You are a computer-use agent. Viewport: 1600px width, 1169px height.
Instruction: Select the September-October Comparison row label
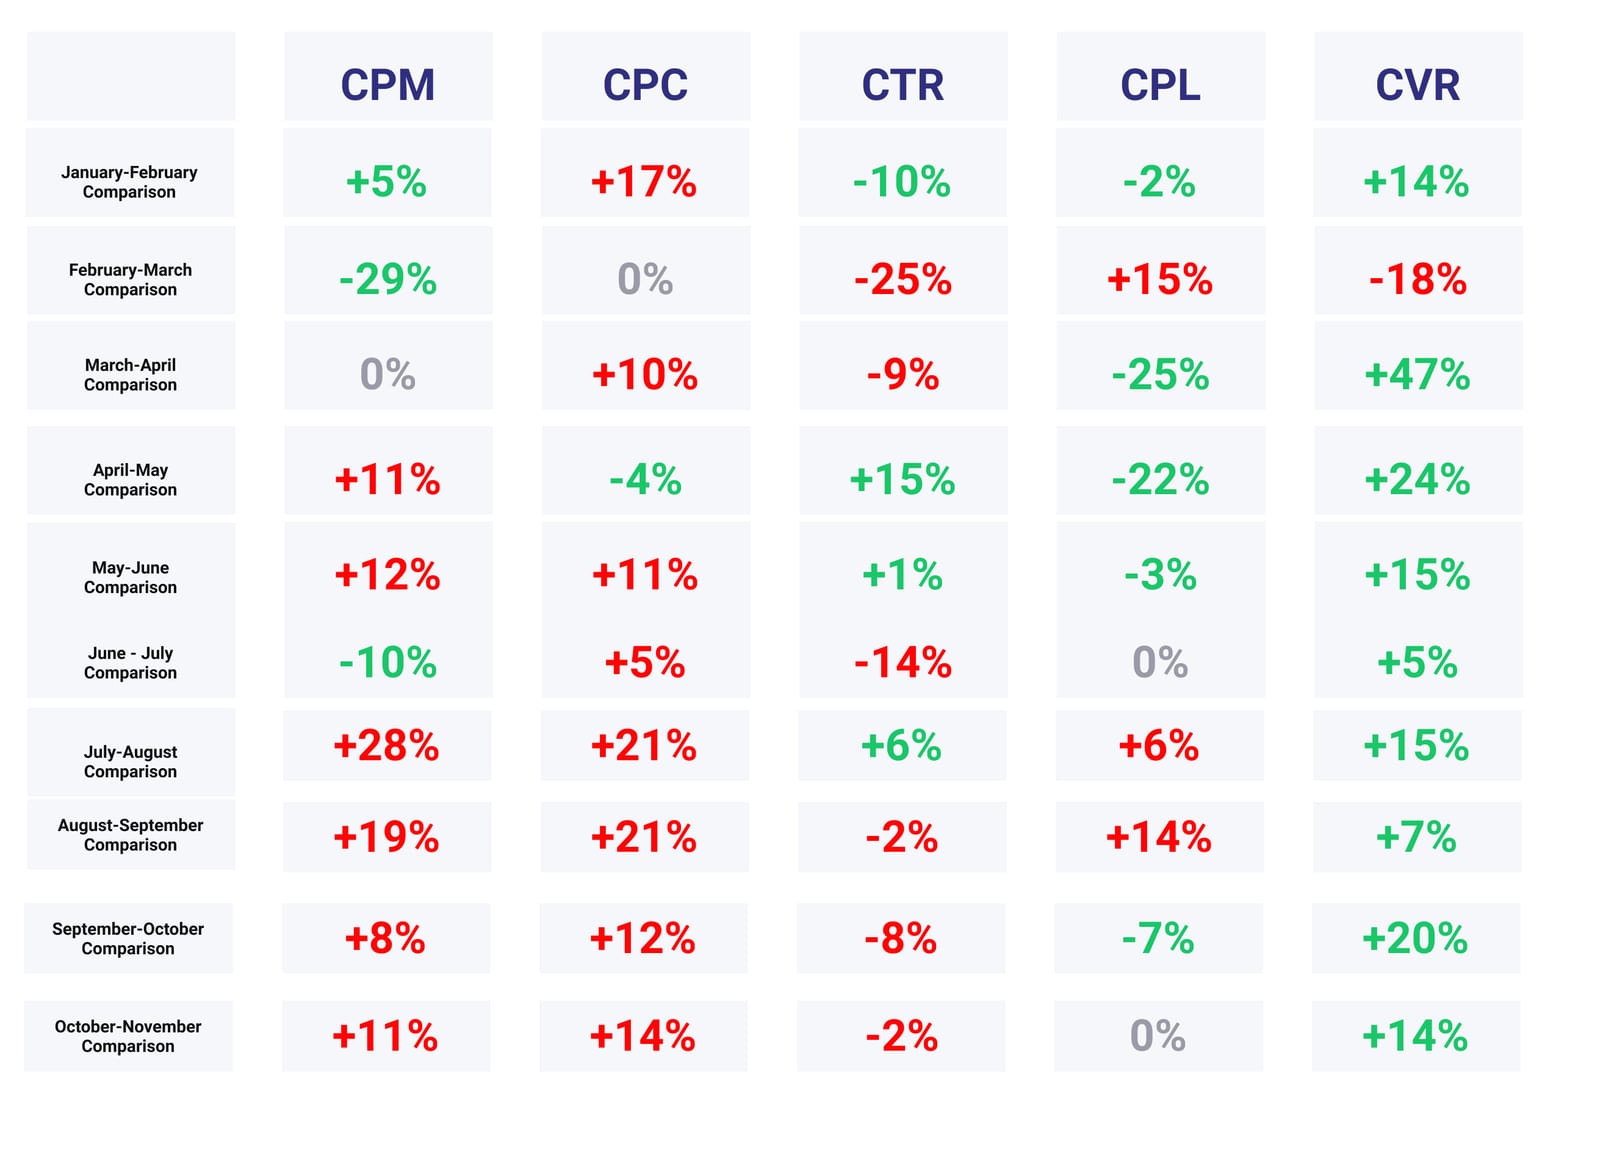(x=128, y=939)
